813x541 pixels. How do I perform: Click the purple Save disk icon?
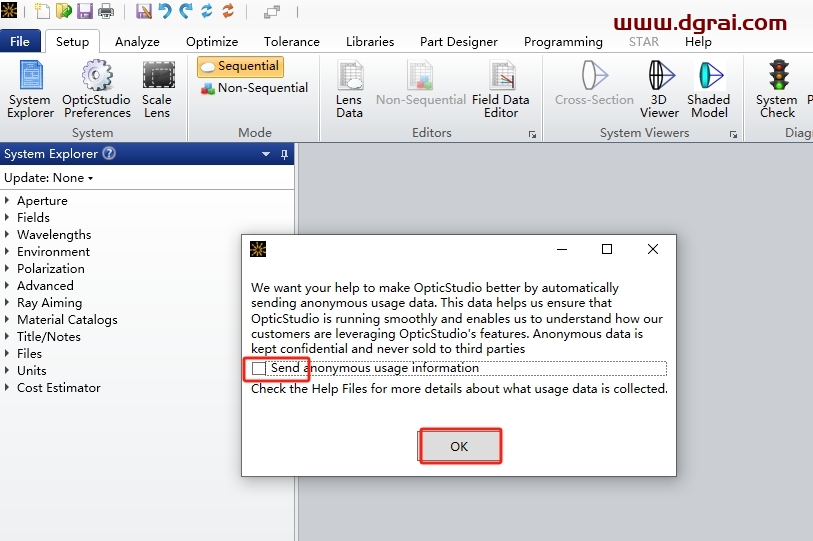(85, 11)
